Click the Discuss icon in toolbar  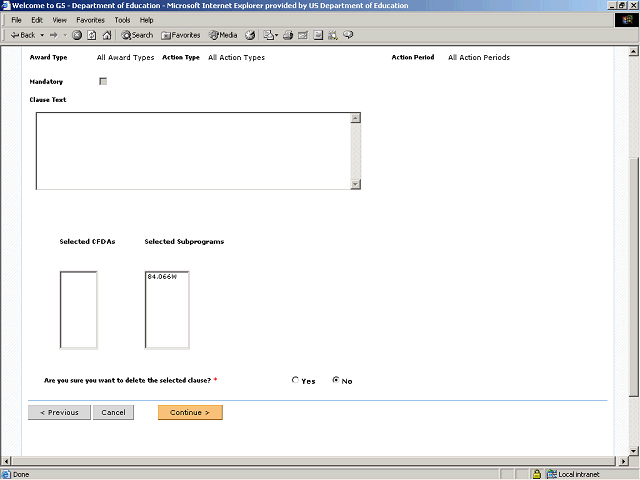(x=318, y=35)
